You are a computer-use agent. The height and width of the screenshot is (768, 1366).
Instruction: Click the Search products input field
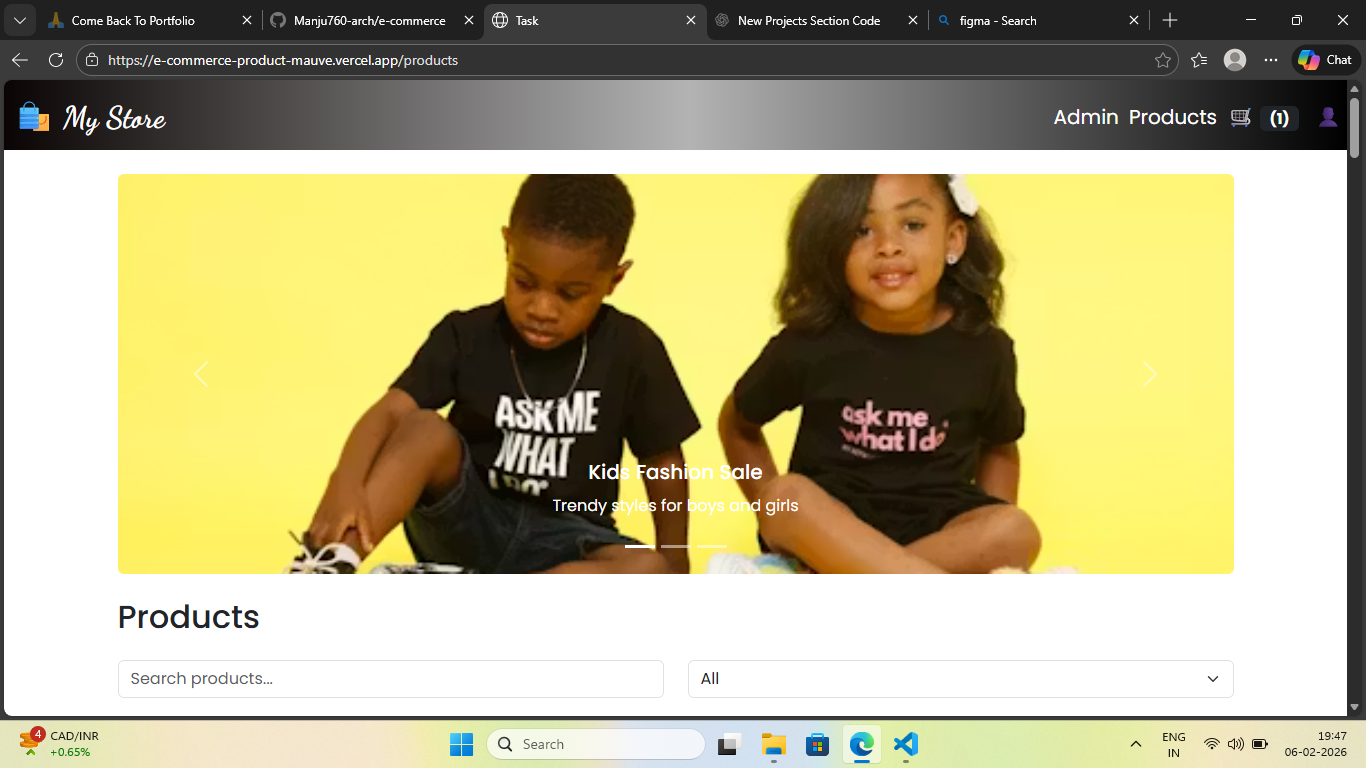[390, 679]
